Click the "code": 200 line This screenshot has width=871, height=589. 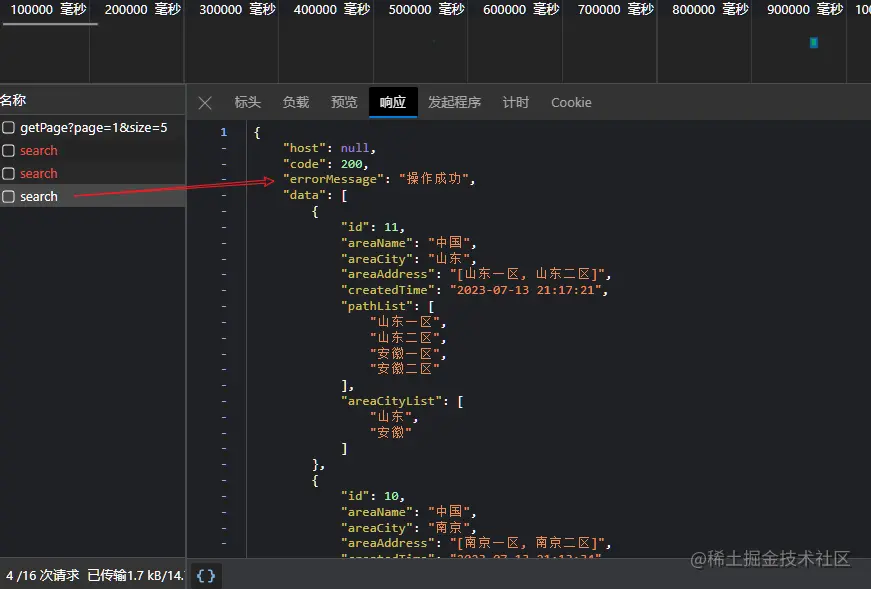click(x=326, y=164)
